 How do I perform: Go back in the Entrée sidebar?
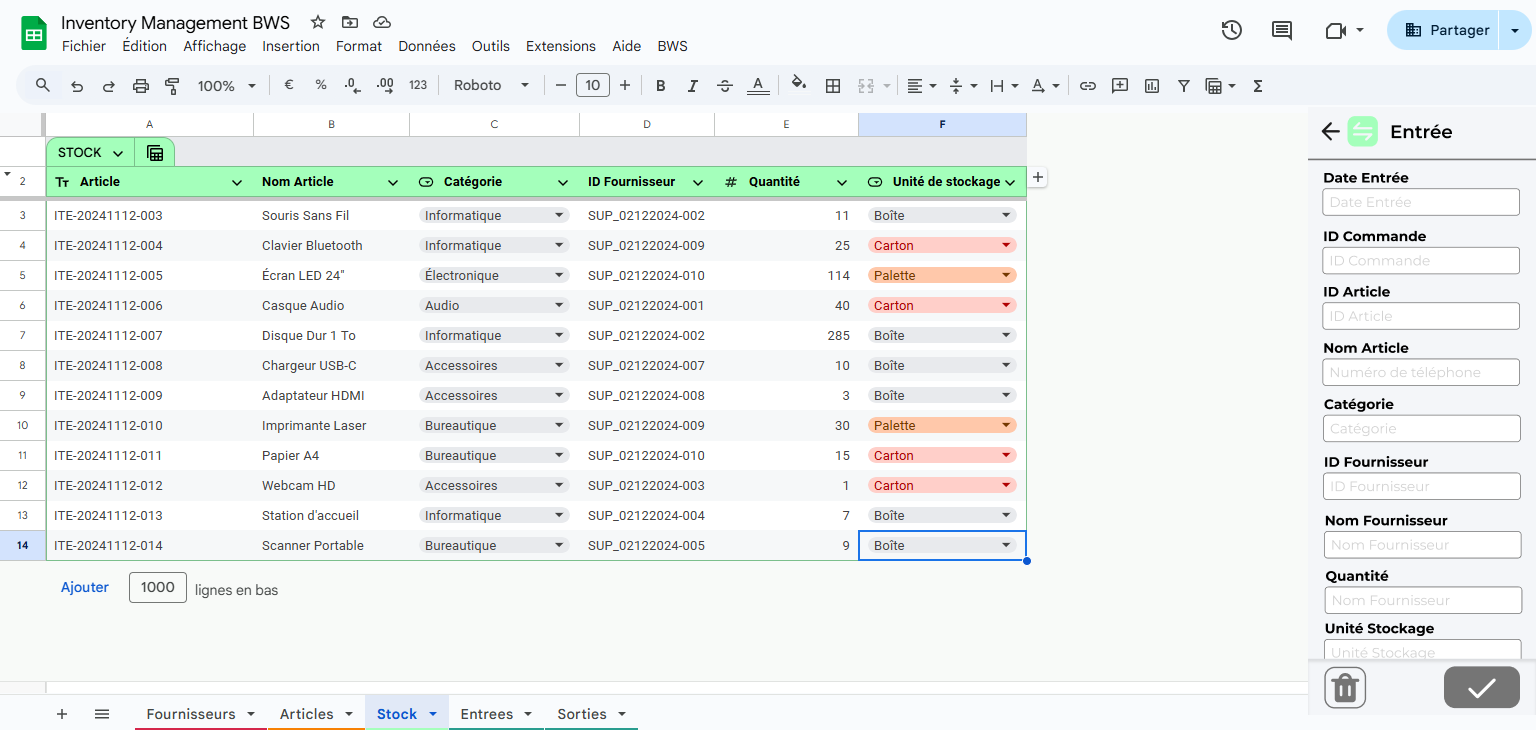click(x=1330, y=131)
